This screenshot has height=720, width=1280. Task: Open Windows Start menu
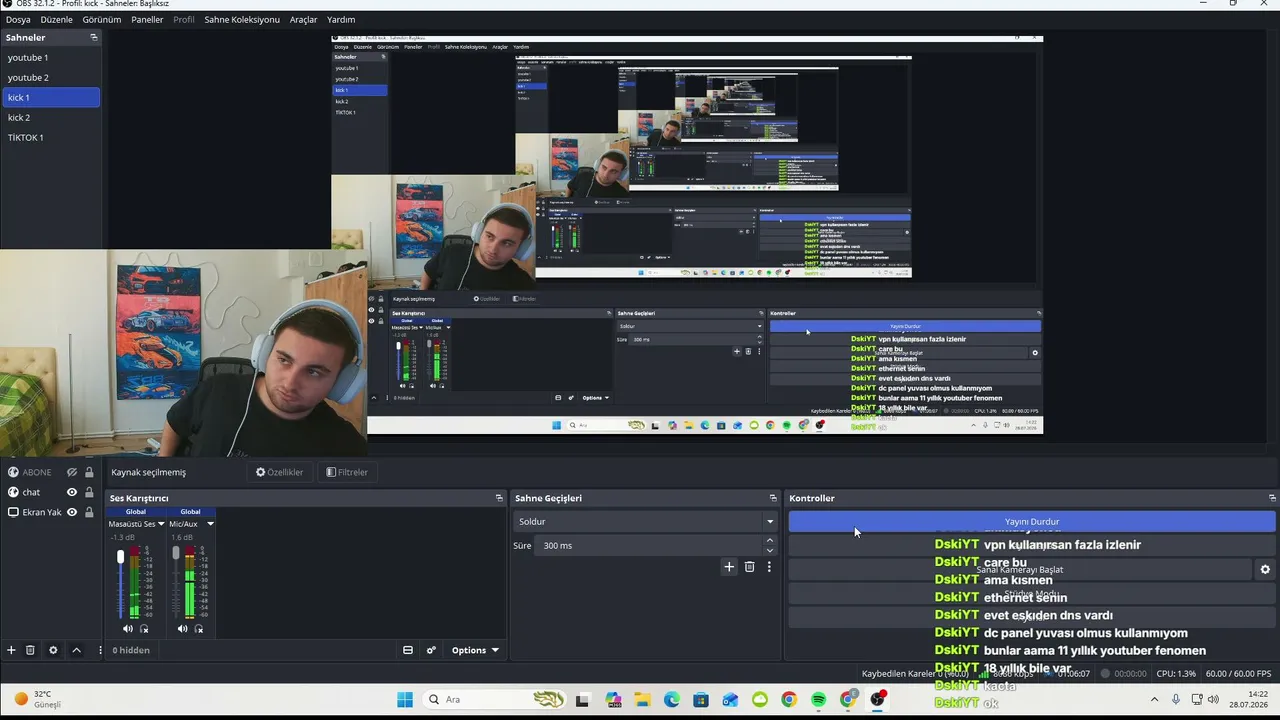[x=405, y=700]
